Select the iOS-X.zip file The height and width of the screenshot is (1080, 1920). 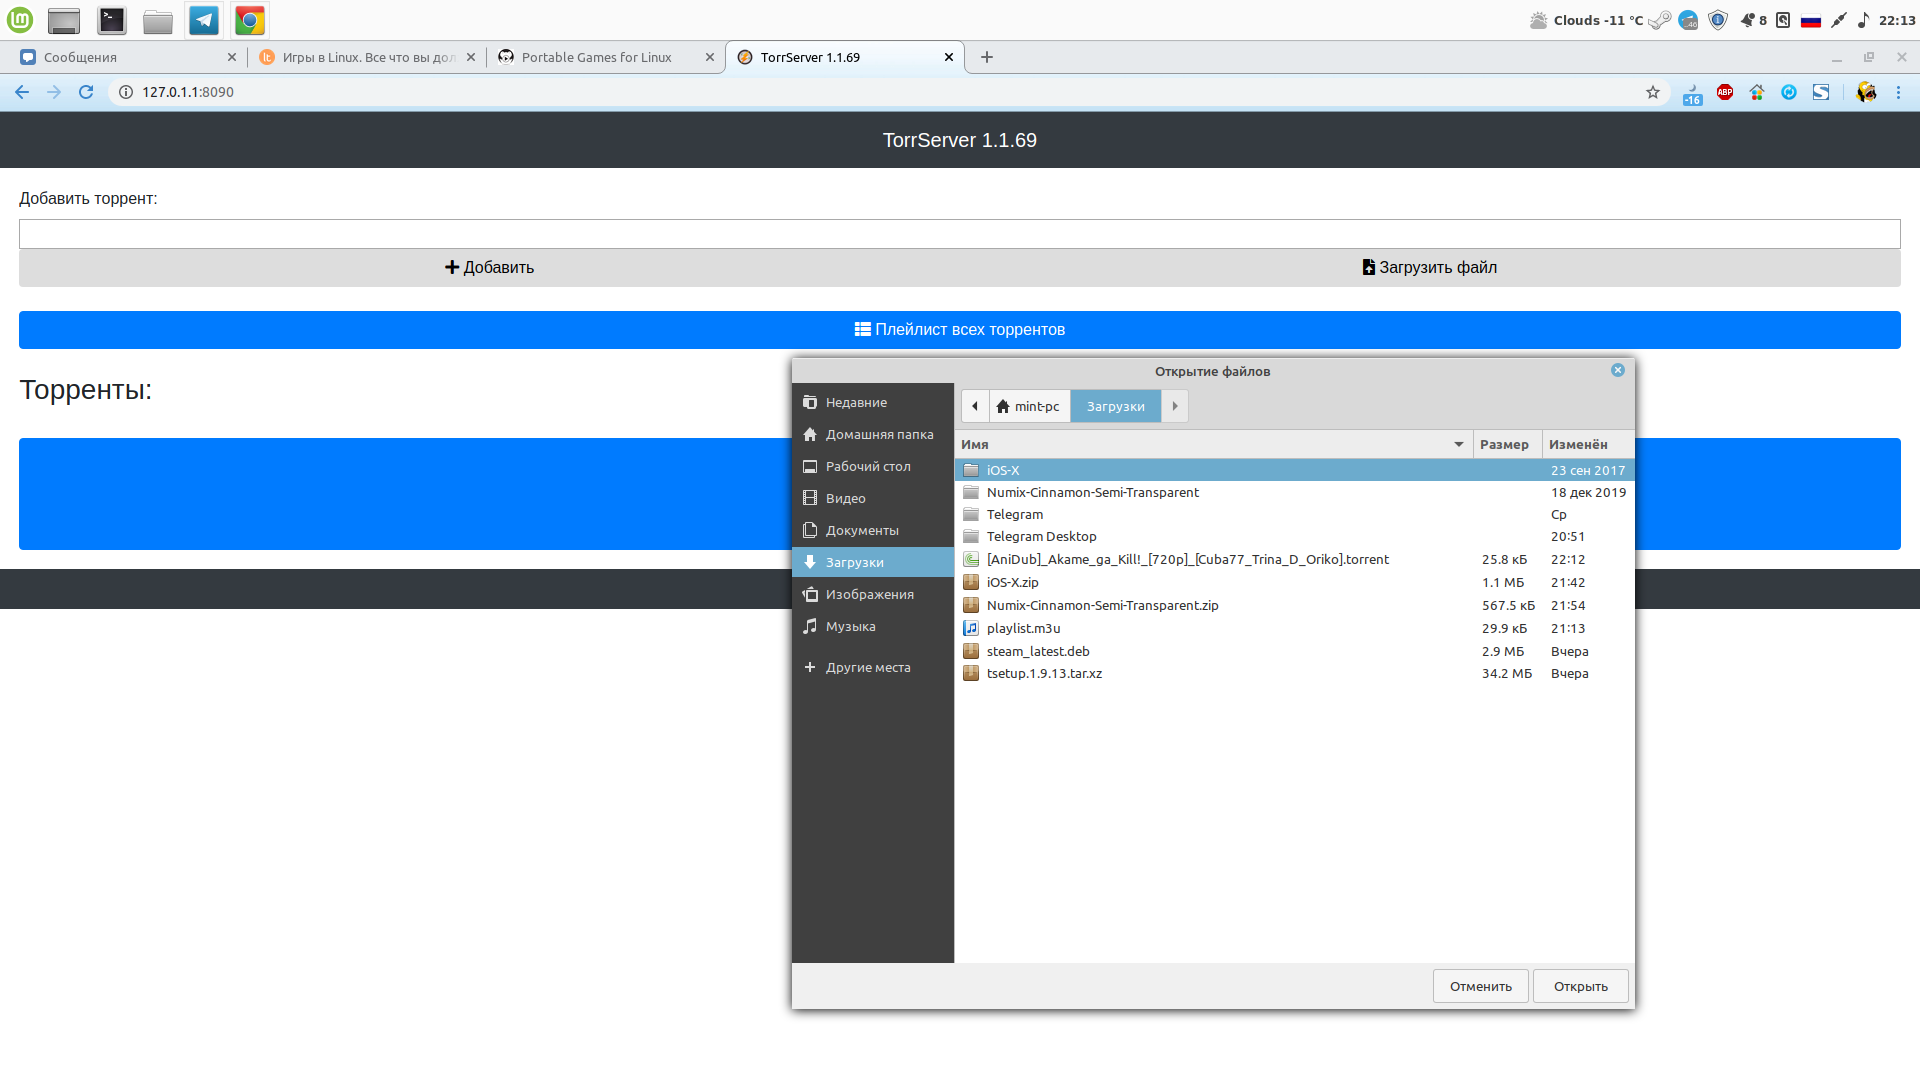tap(1294, 582)
